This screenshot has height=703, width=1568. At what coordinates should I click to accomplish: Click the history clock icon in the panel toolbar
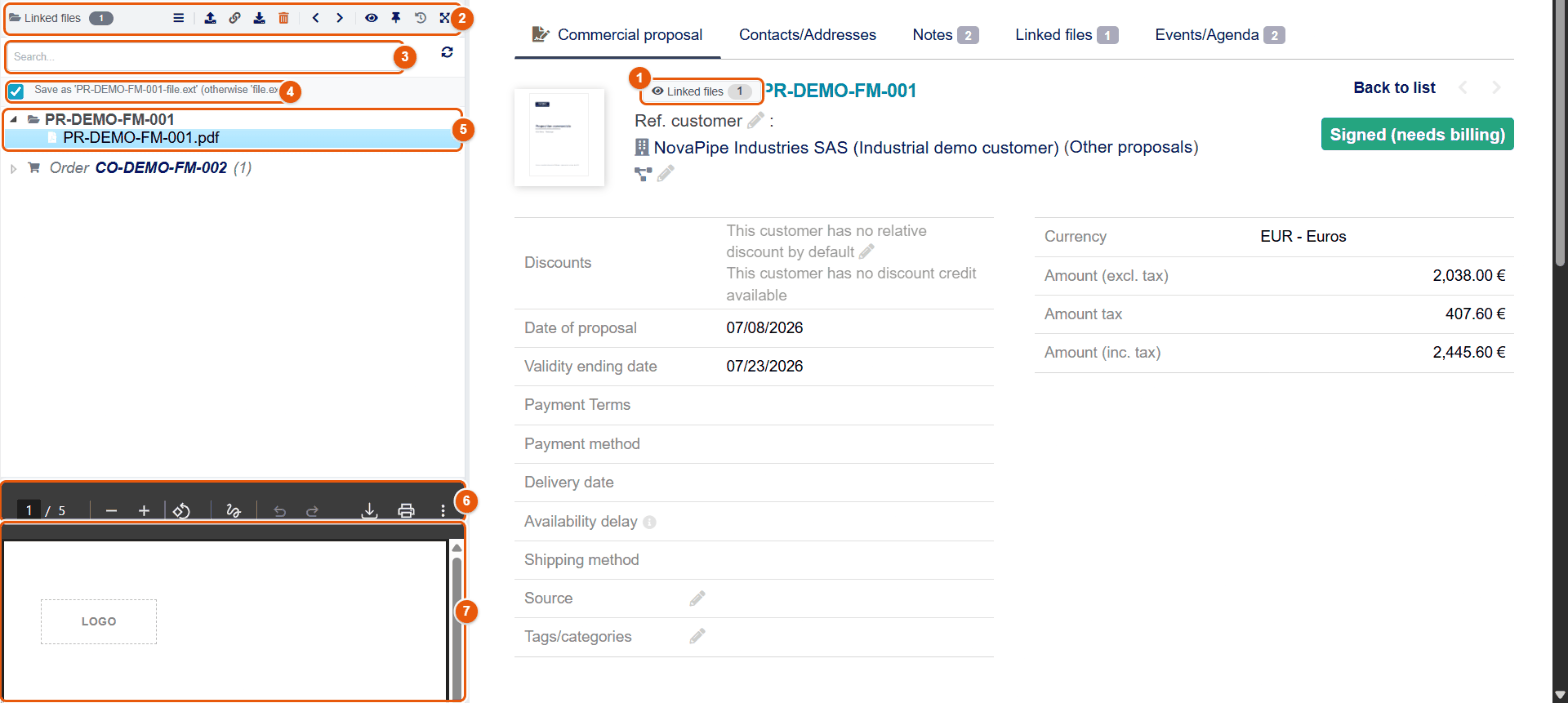(x=421, y=18)
